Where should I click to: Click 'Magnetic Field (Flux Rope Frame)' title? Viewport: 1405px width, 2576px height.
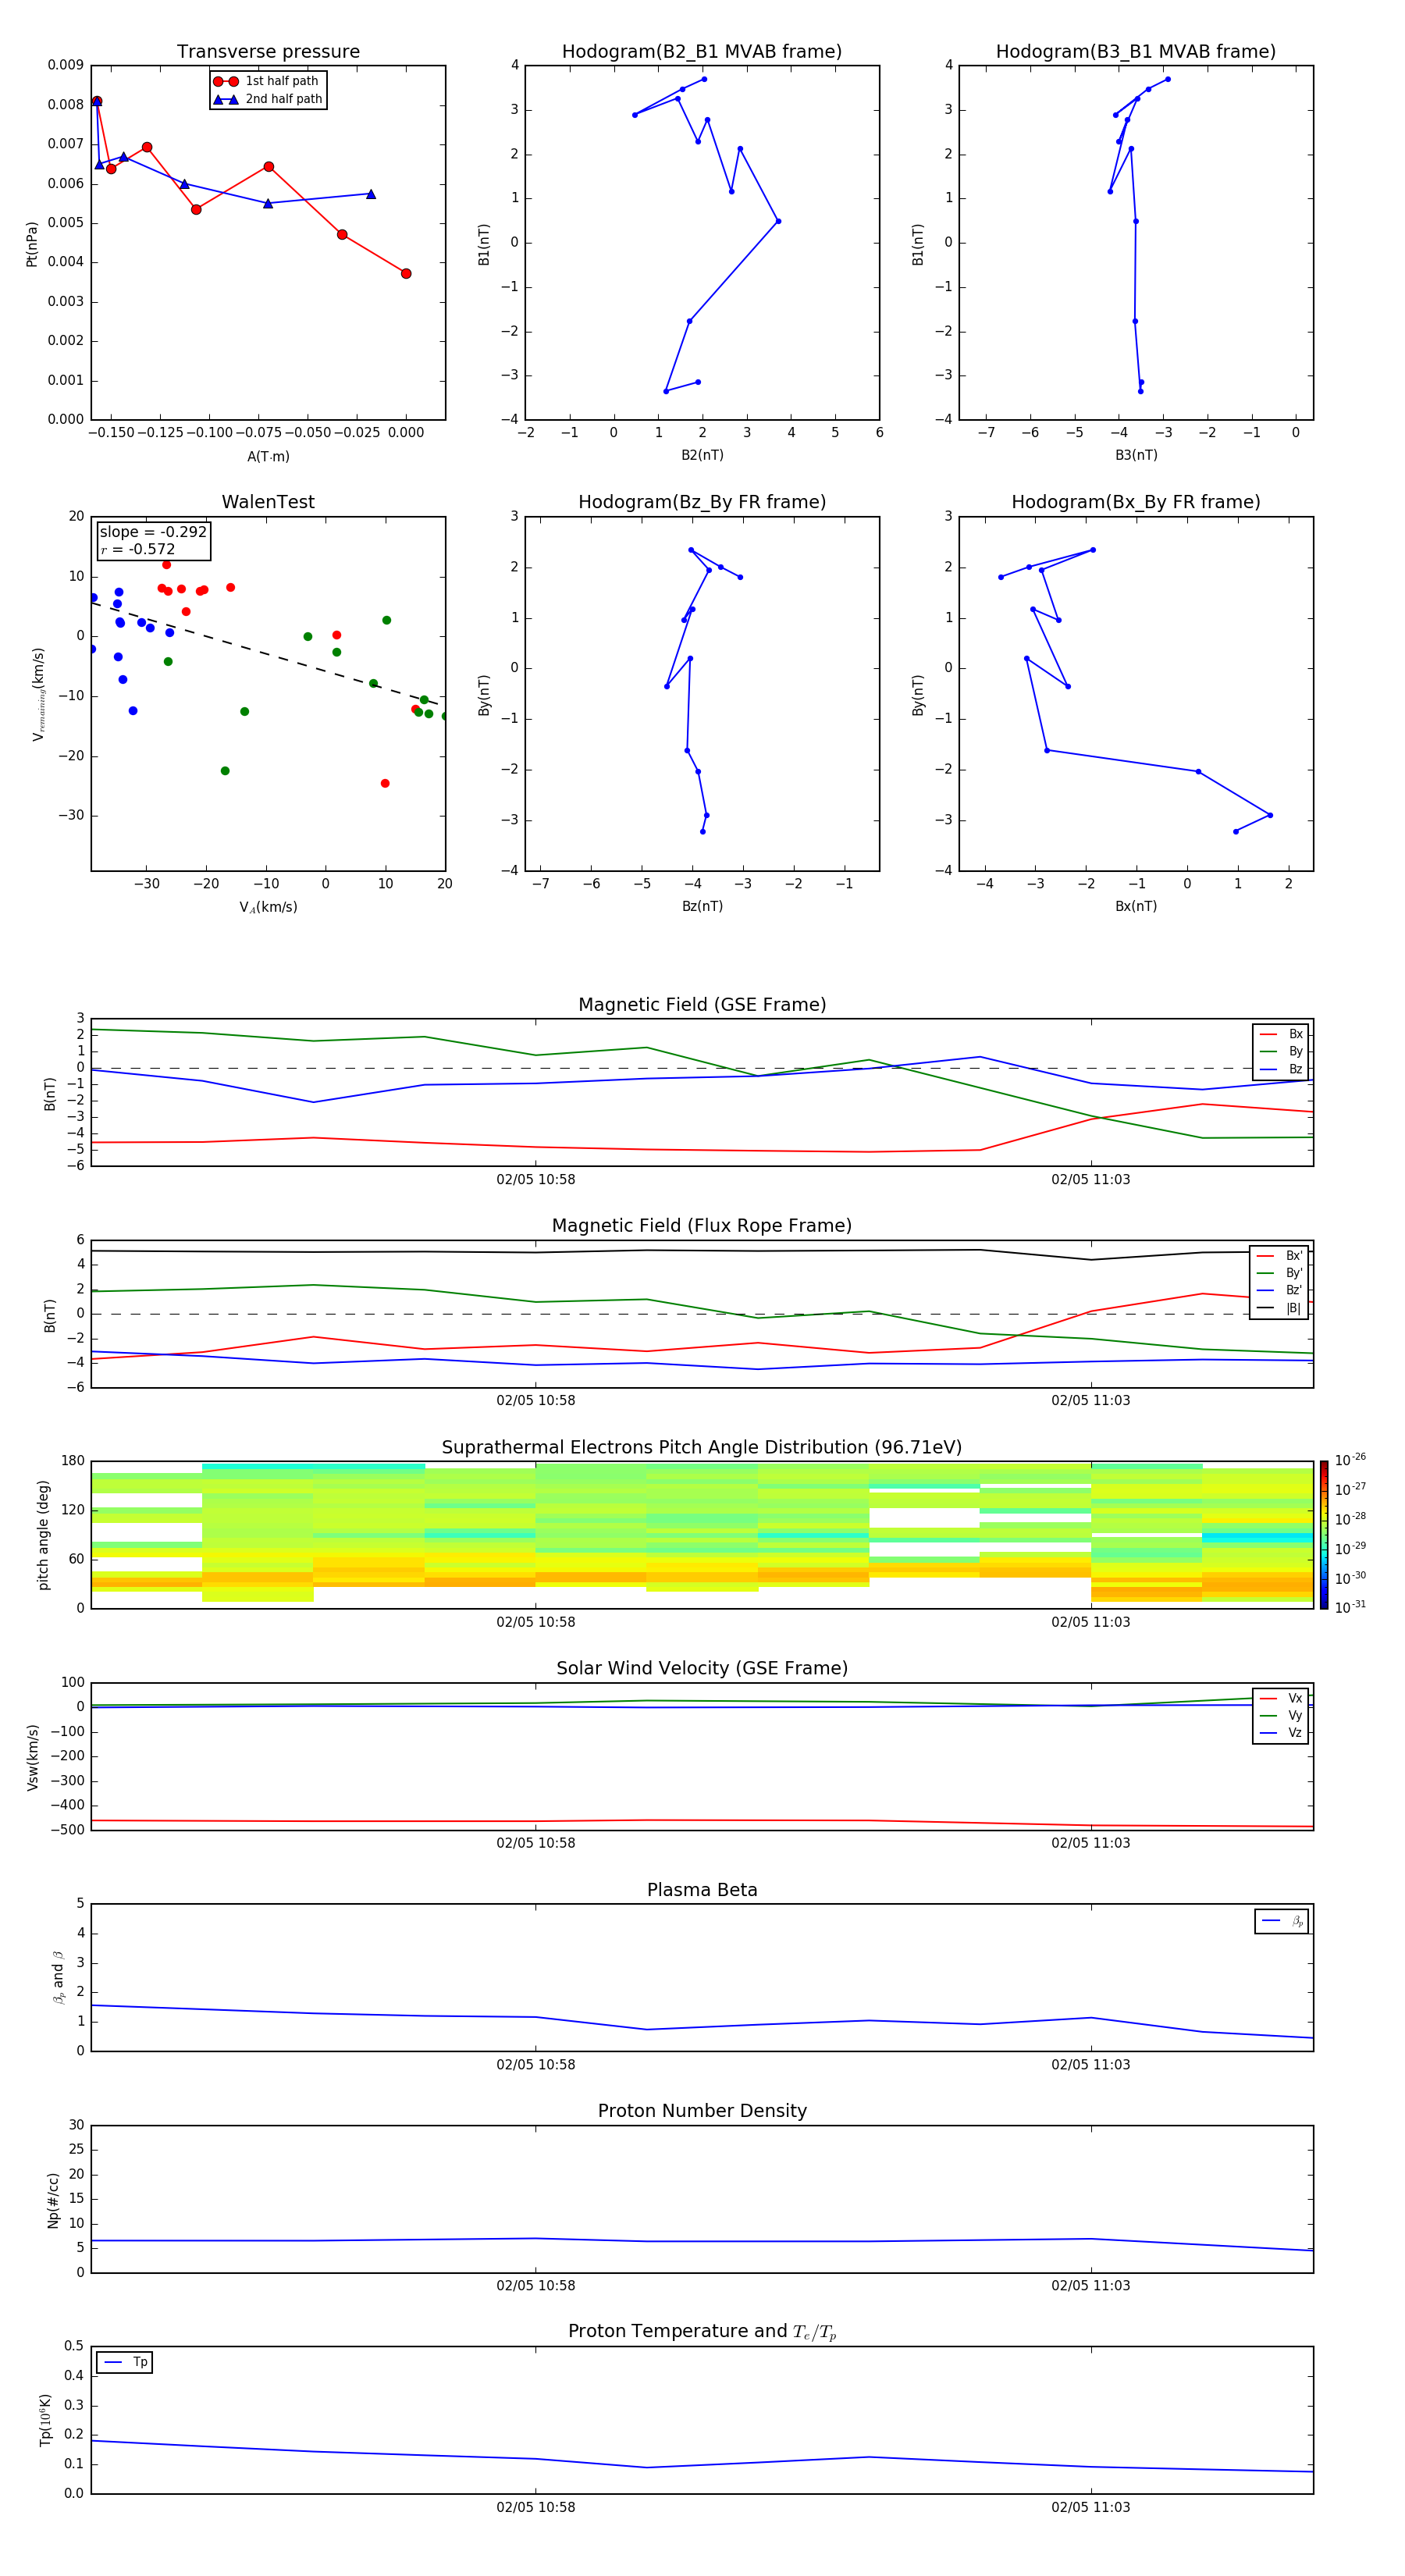702,1226
